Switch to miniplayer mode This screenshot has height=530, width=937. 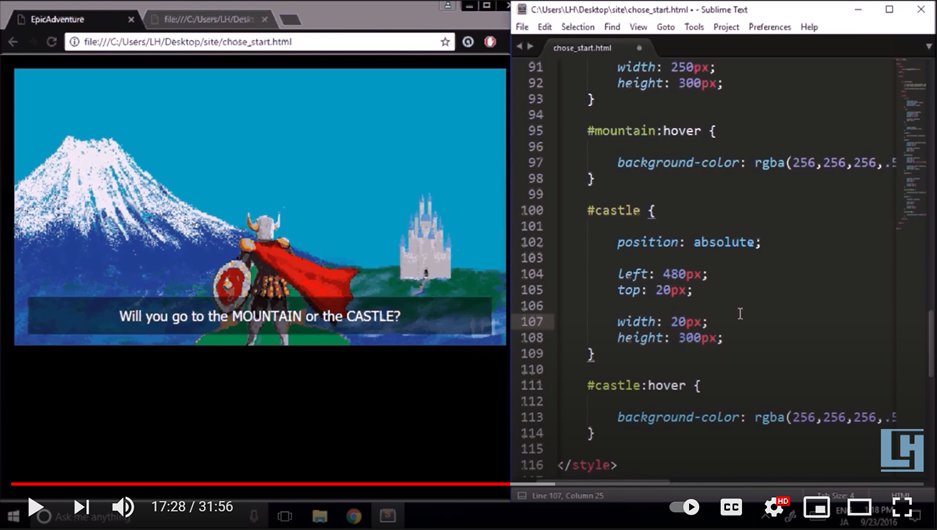(816, 507)
